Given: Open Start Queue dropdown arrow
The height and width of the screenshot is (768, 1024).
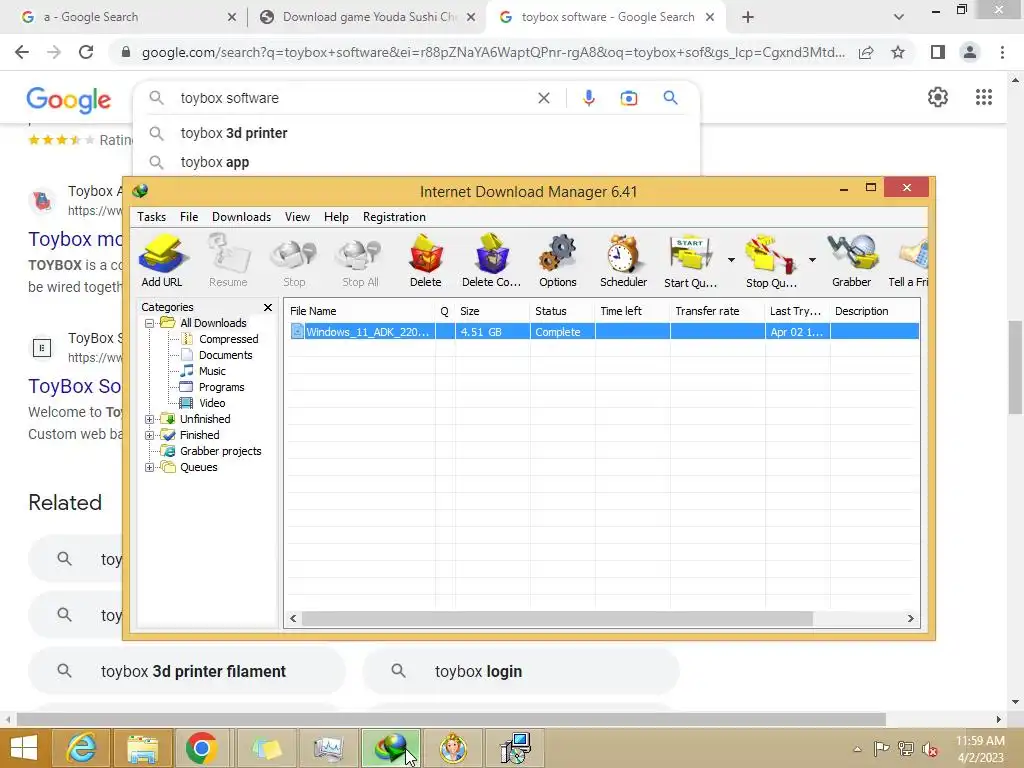Looking at the screenshot, I should coord(731,260).
